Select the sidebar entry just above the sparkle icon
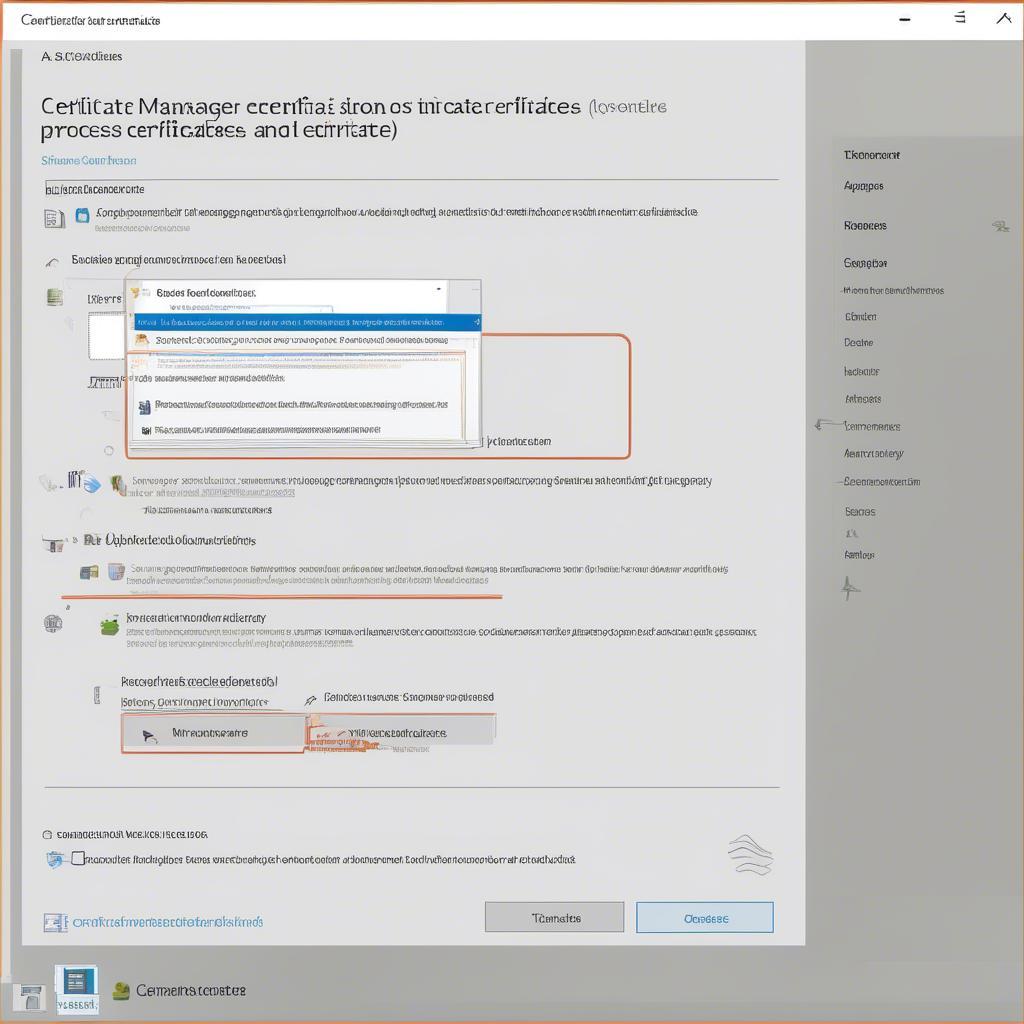Screen dimensions: 1024x1024 click(859, 555)
